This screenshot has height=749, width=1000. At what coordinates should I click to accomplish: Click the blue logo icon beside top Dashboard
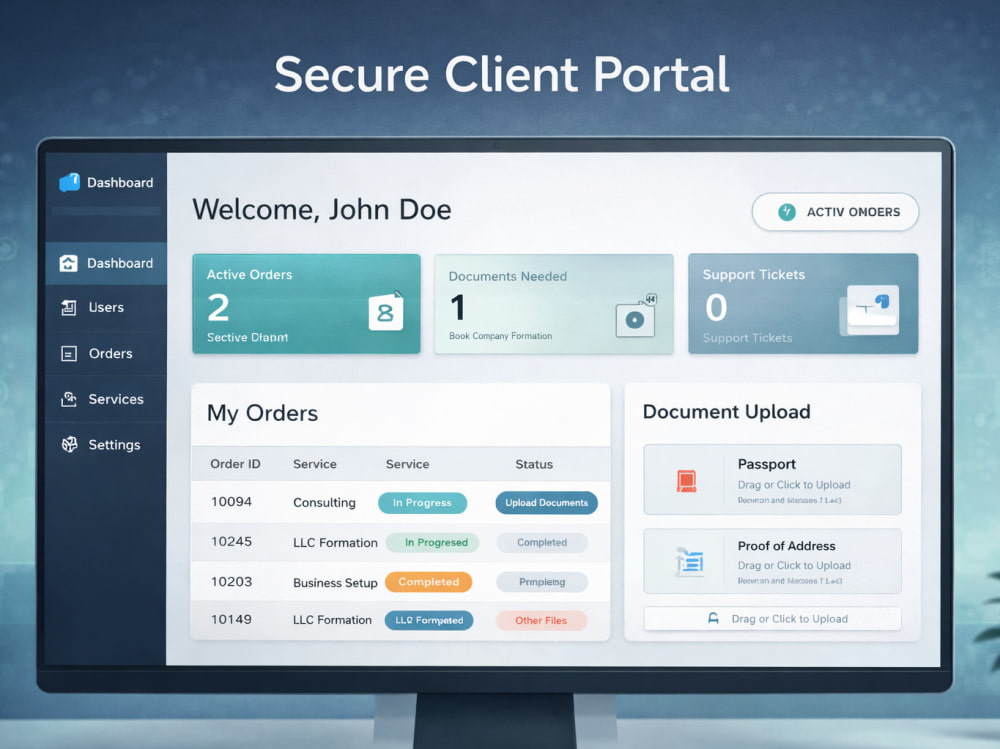pyautogui.click(x=69, y=182)
